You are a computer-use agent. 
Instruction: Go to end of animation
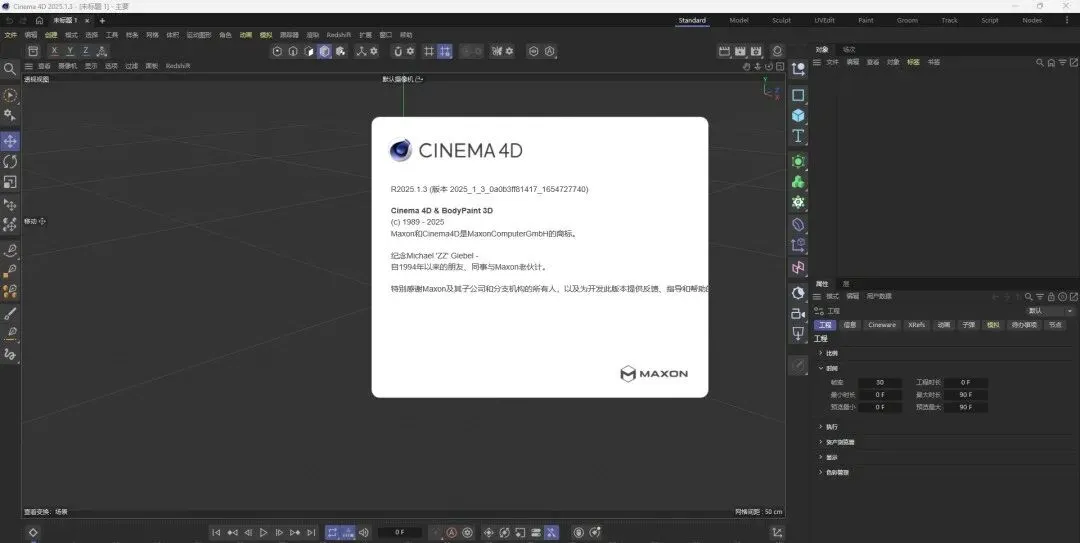(x=311, y=533)
